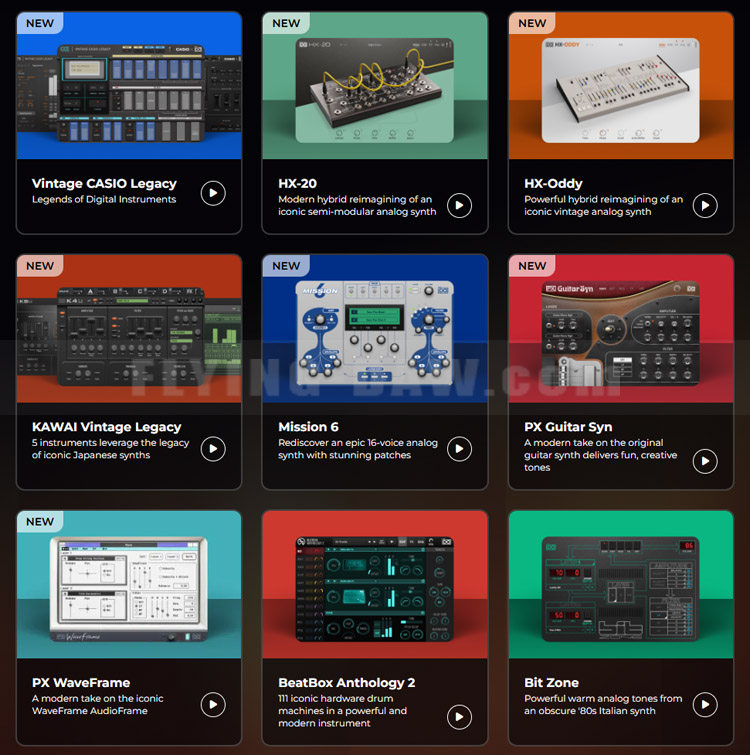Play the Vintage CASIO Legacy preview

tap(213, 193)
